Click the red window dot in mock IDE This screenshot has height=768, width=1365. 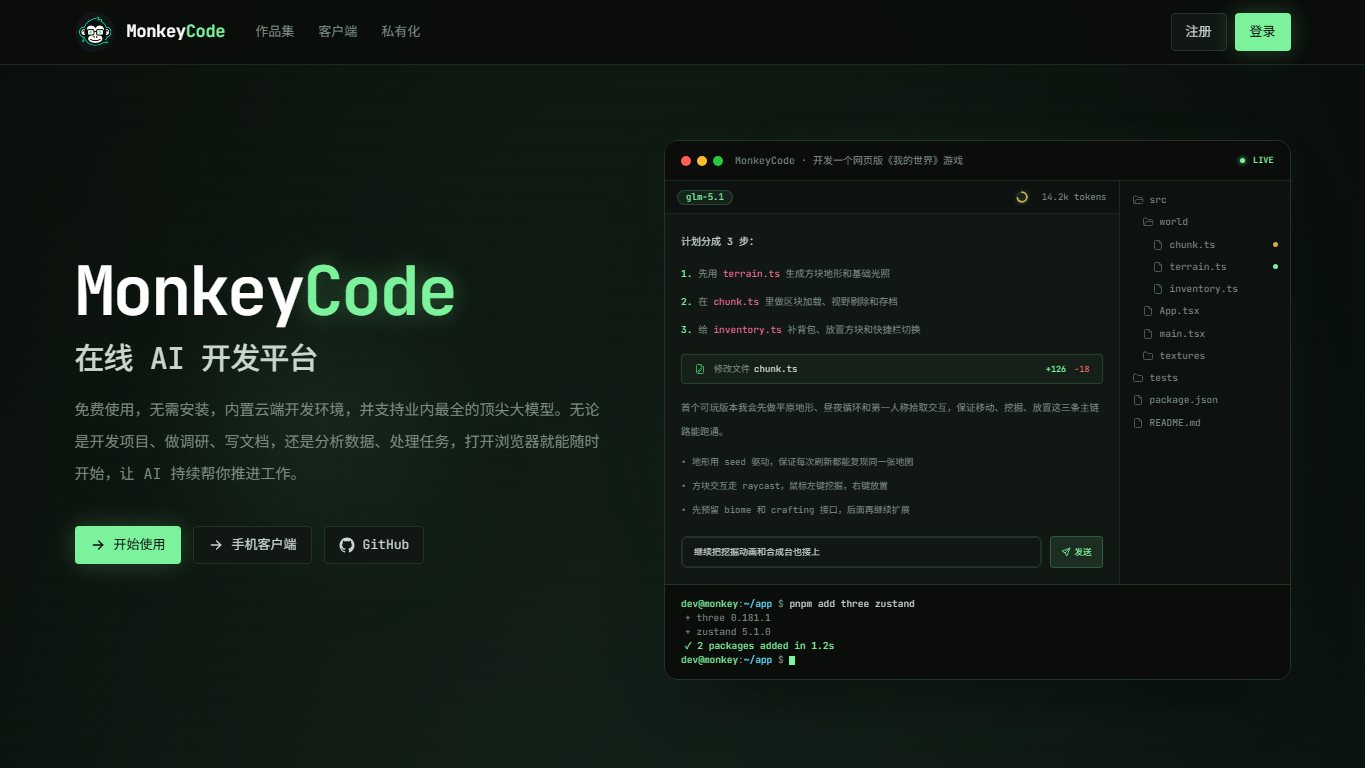pyautogui.click(x=686, y=161)
